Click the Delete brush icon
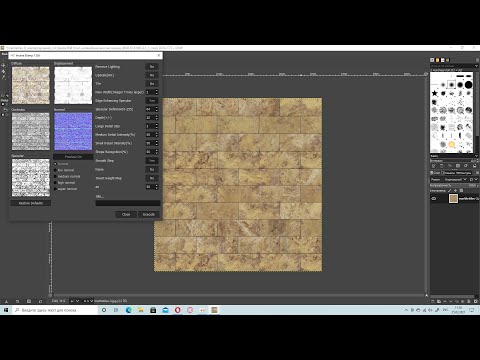 click(458, 166)
